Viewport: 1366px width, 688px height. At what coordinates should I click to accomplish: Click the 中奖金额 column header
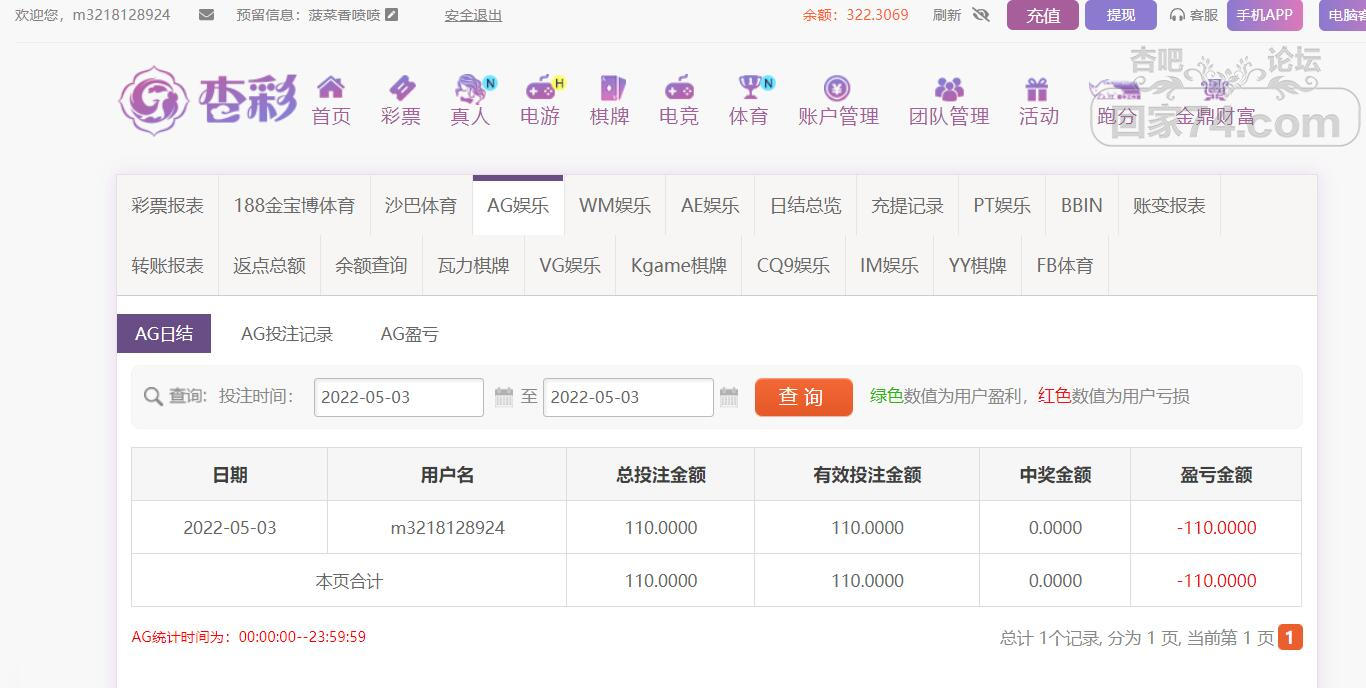tap(1055, 475)
